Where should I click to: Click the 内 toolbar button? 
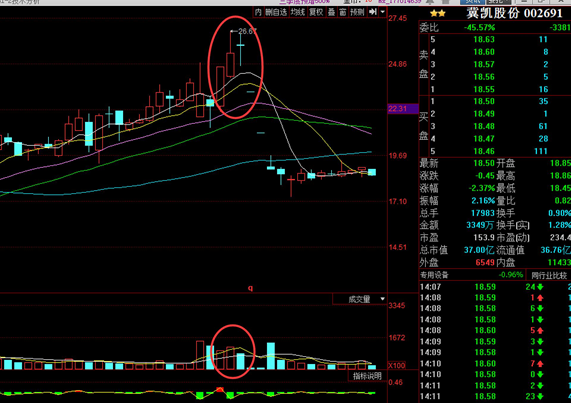[x=258, y=12]
